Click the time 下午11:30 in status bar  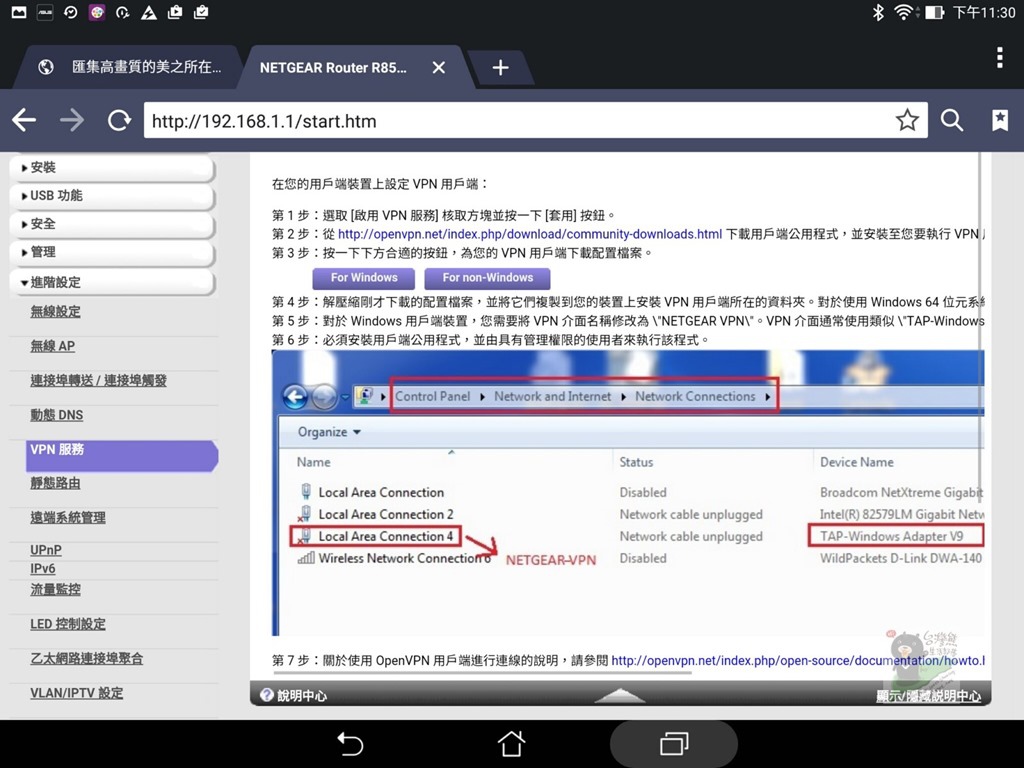984,12
